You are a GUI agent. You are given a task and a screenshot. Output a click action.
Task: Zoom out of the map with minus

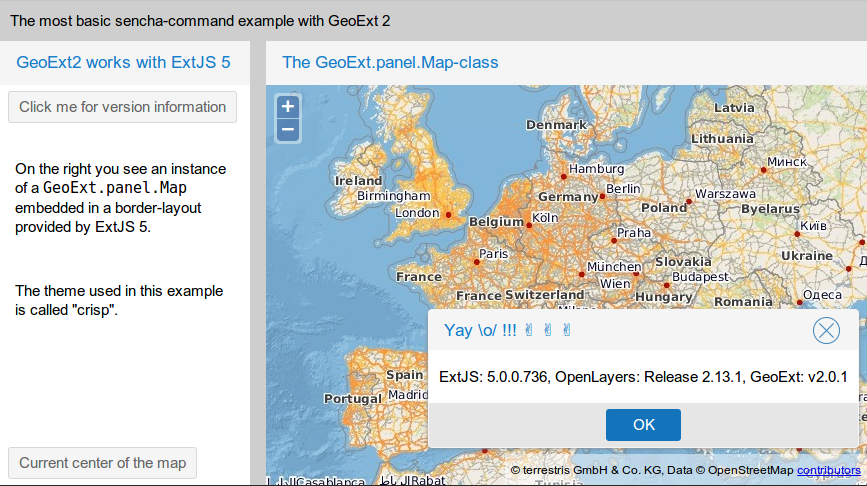(288, 130)
